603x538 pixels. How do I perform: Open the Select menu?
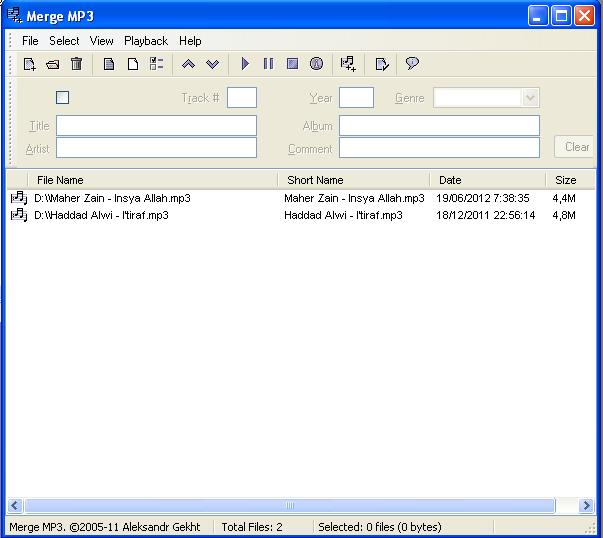(64, 41)
